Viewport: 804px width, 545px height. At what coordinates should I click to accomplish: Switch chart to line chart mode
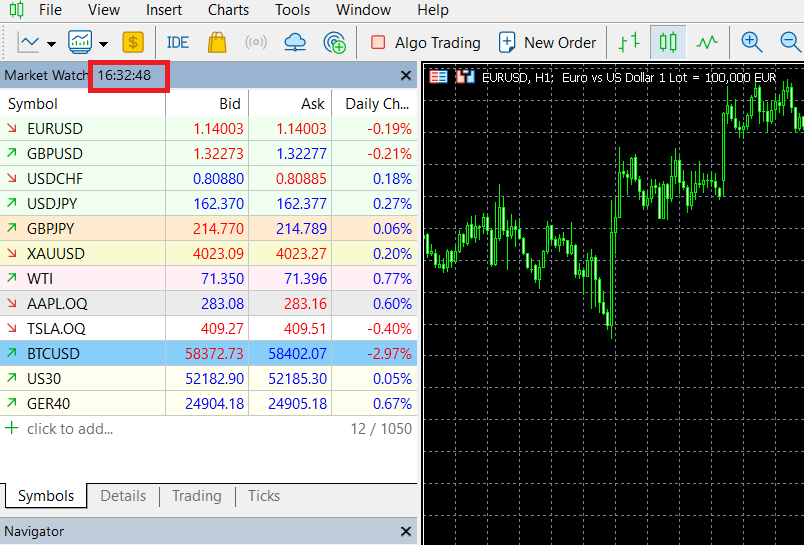tap(707, 42)
